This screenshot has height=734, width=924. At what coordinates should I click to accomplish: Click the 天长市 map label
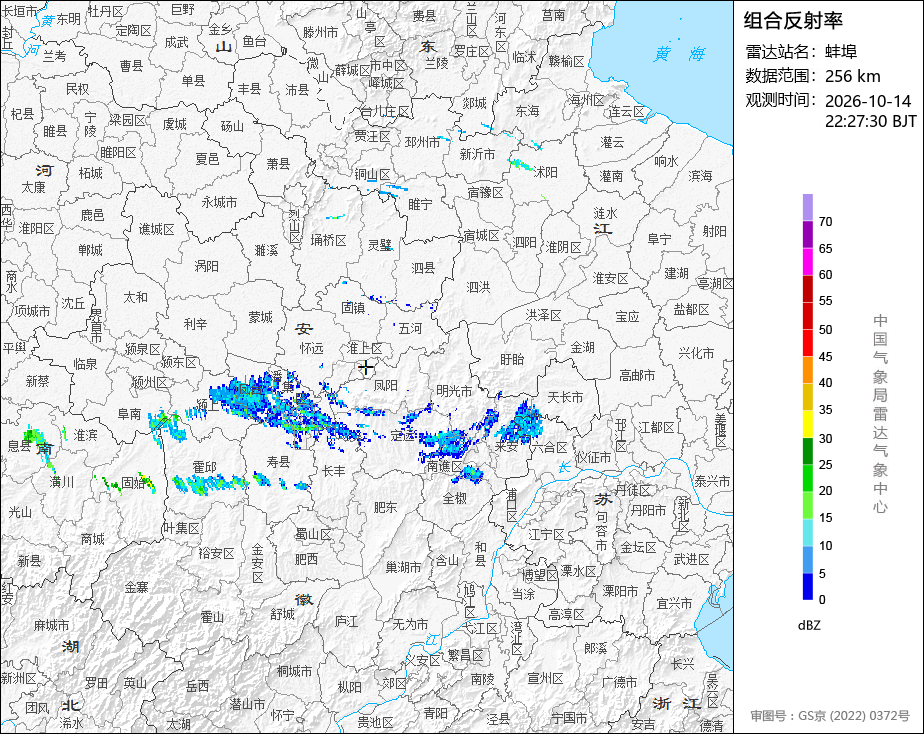[565, 398]
